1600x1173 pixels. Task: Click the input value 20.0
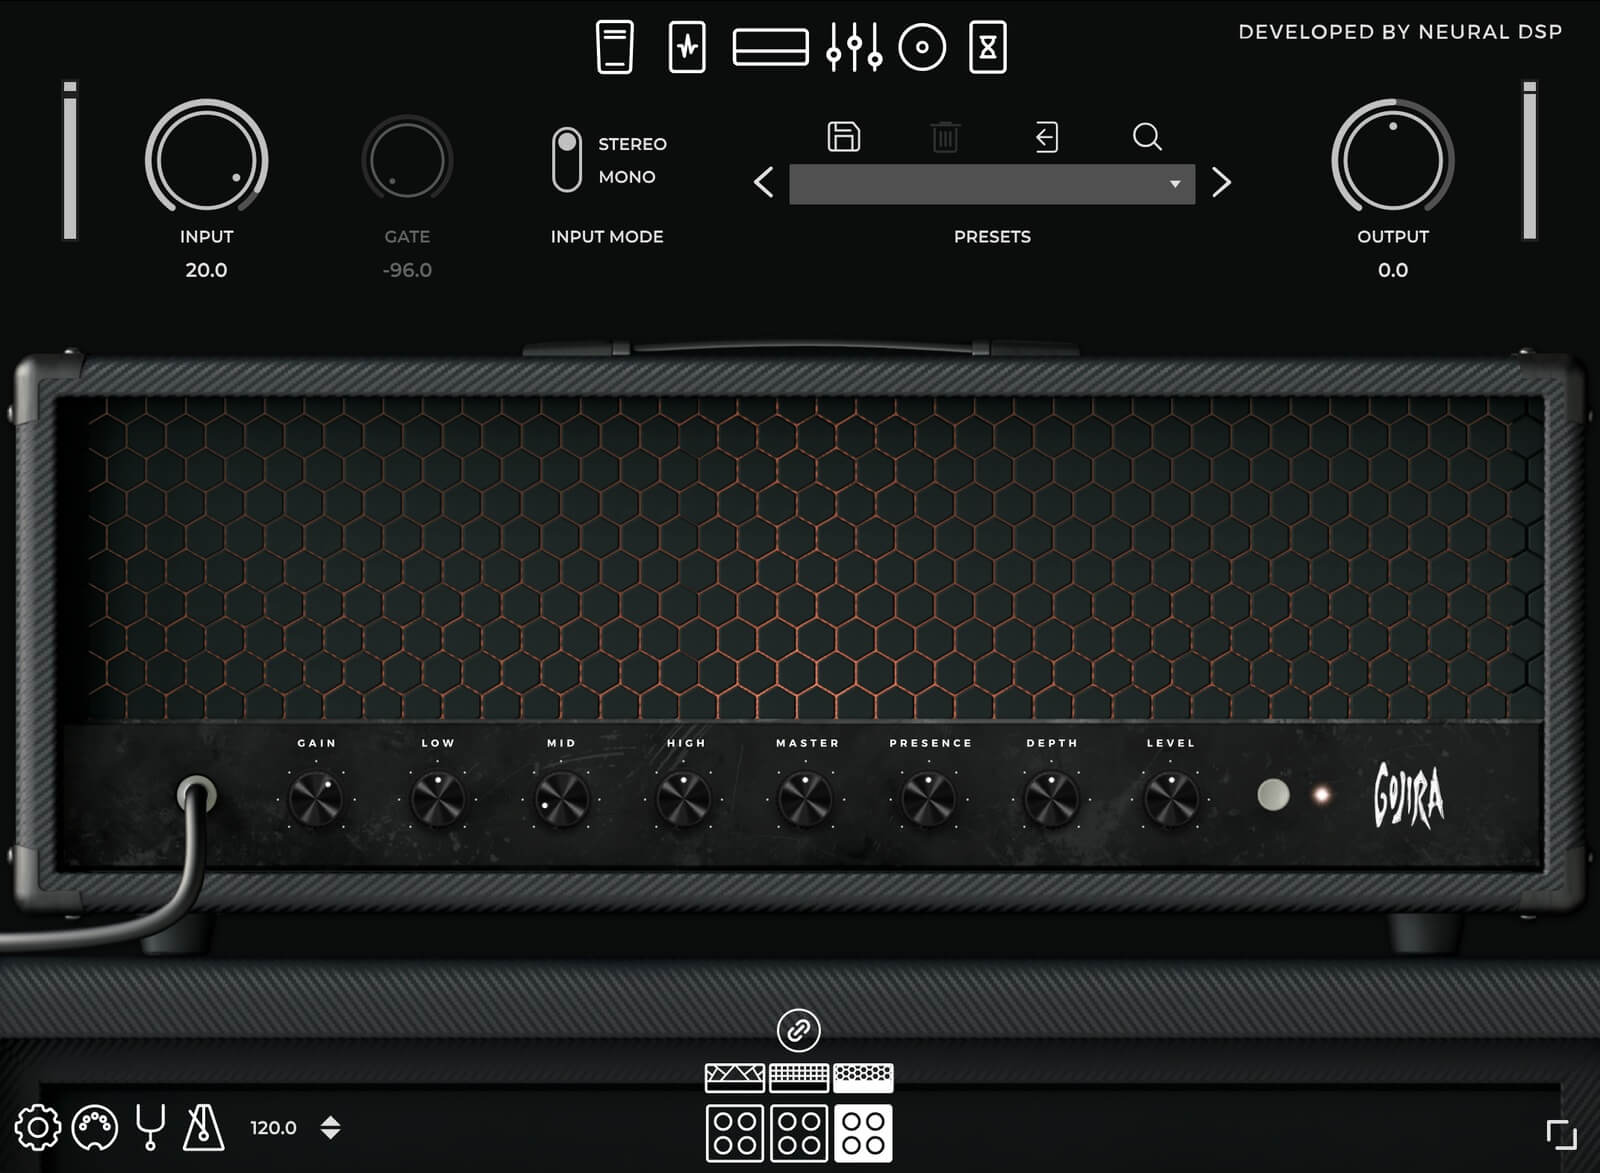pos(206,270)
